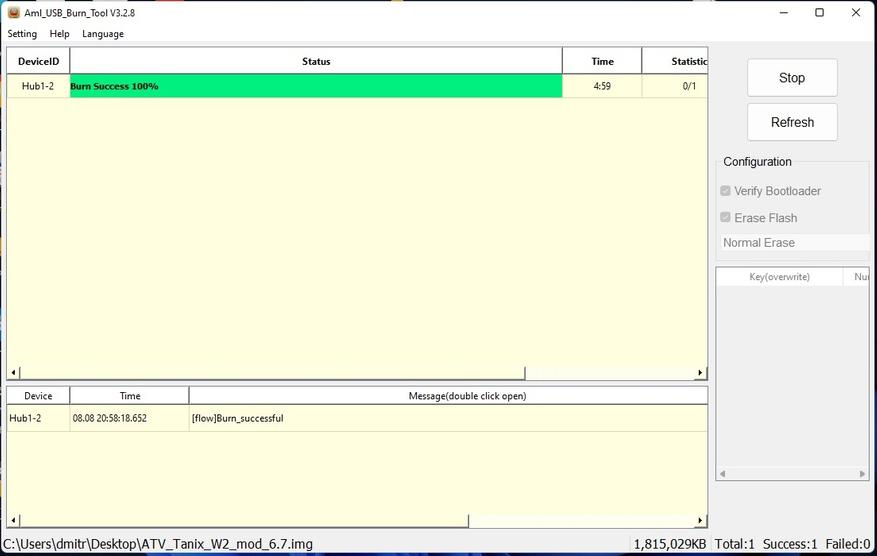Click the device list horizontal scrollbar thumb
The width and height of the screenshot is (877, 556).
point(273,373)
